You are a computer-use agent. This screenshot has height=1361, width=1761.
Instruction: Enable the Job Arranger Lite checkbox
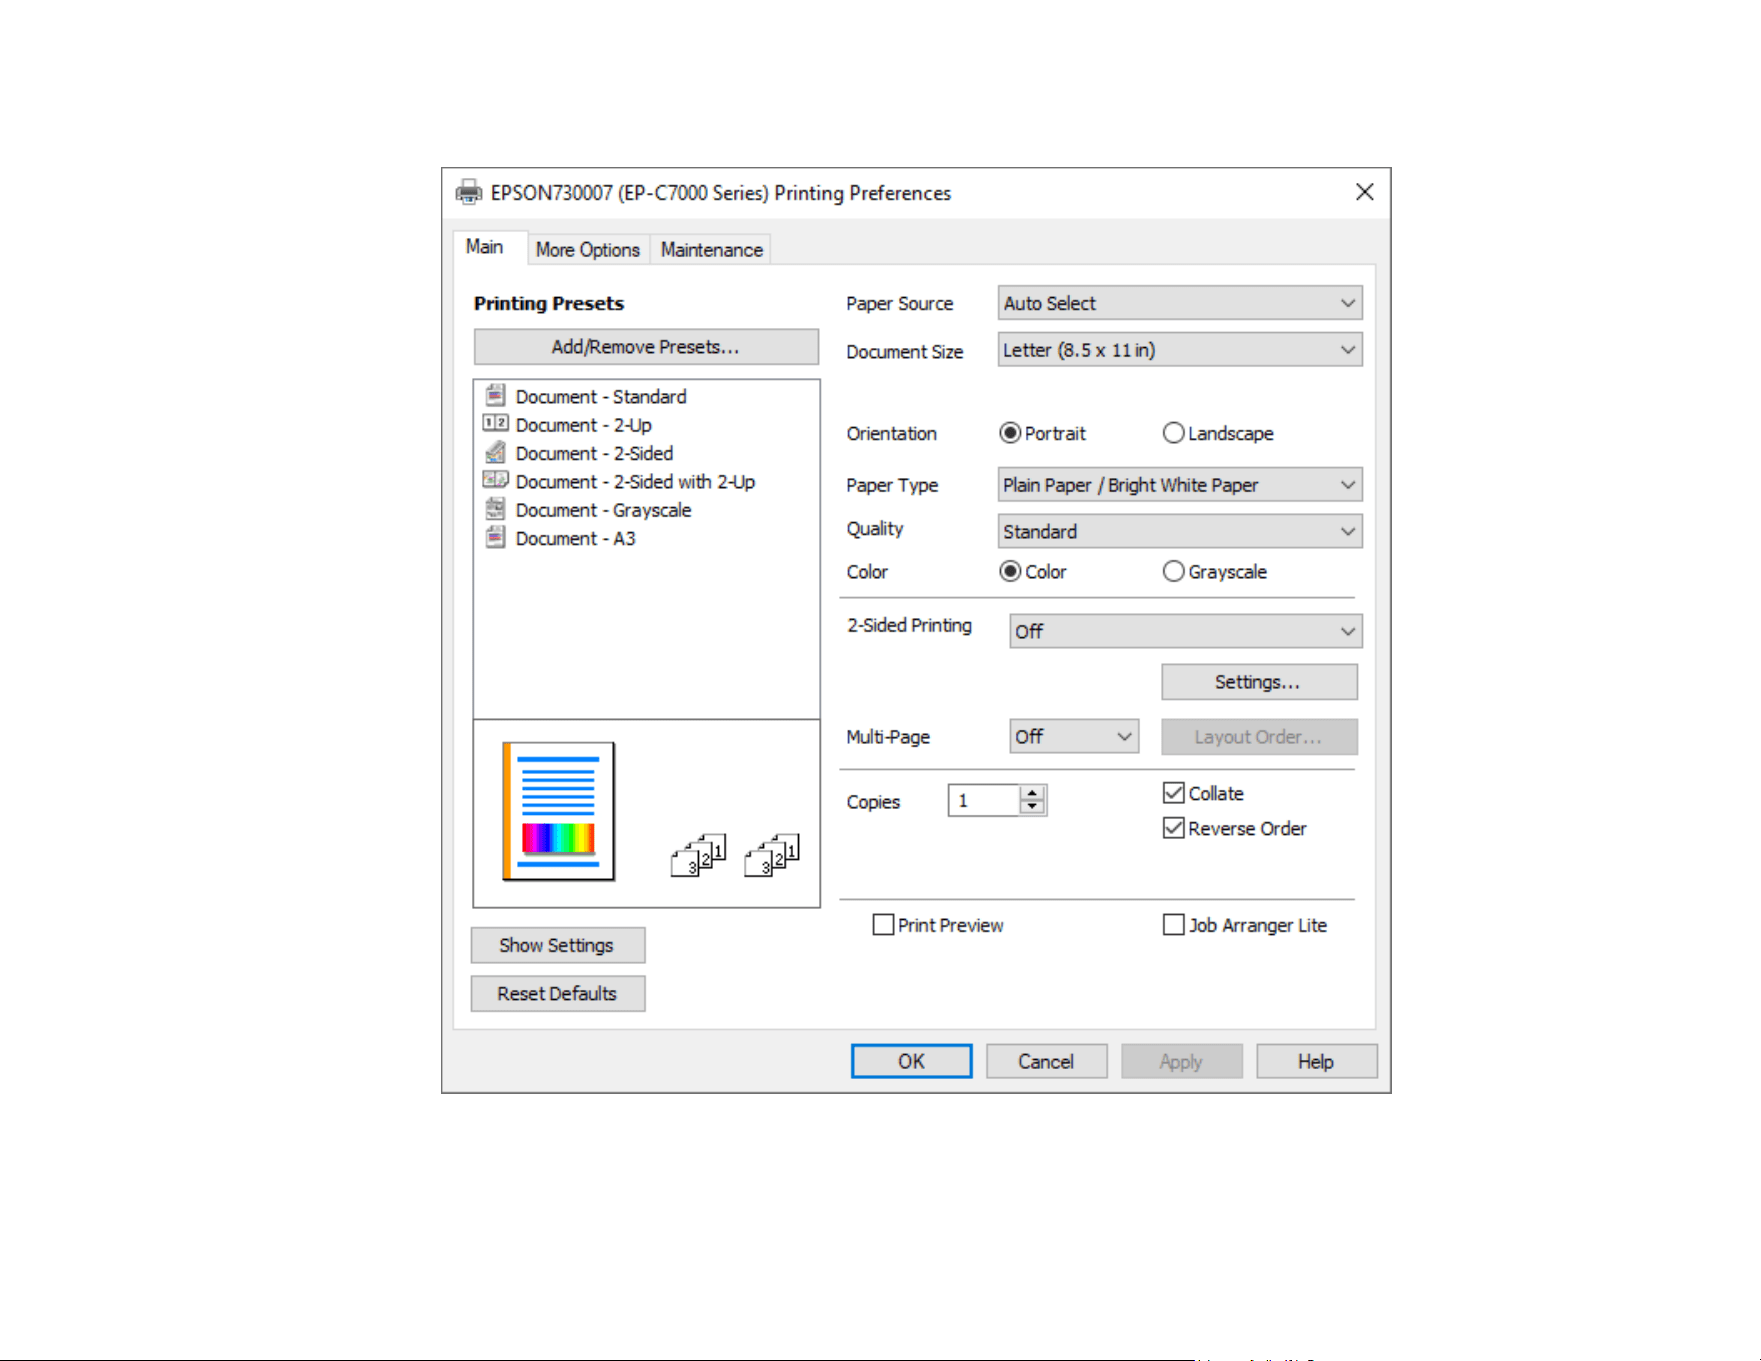point(1174,925)
